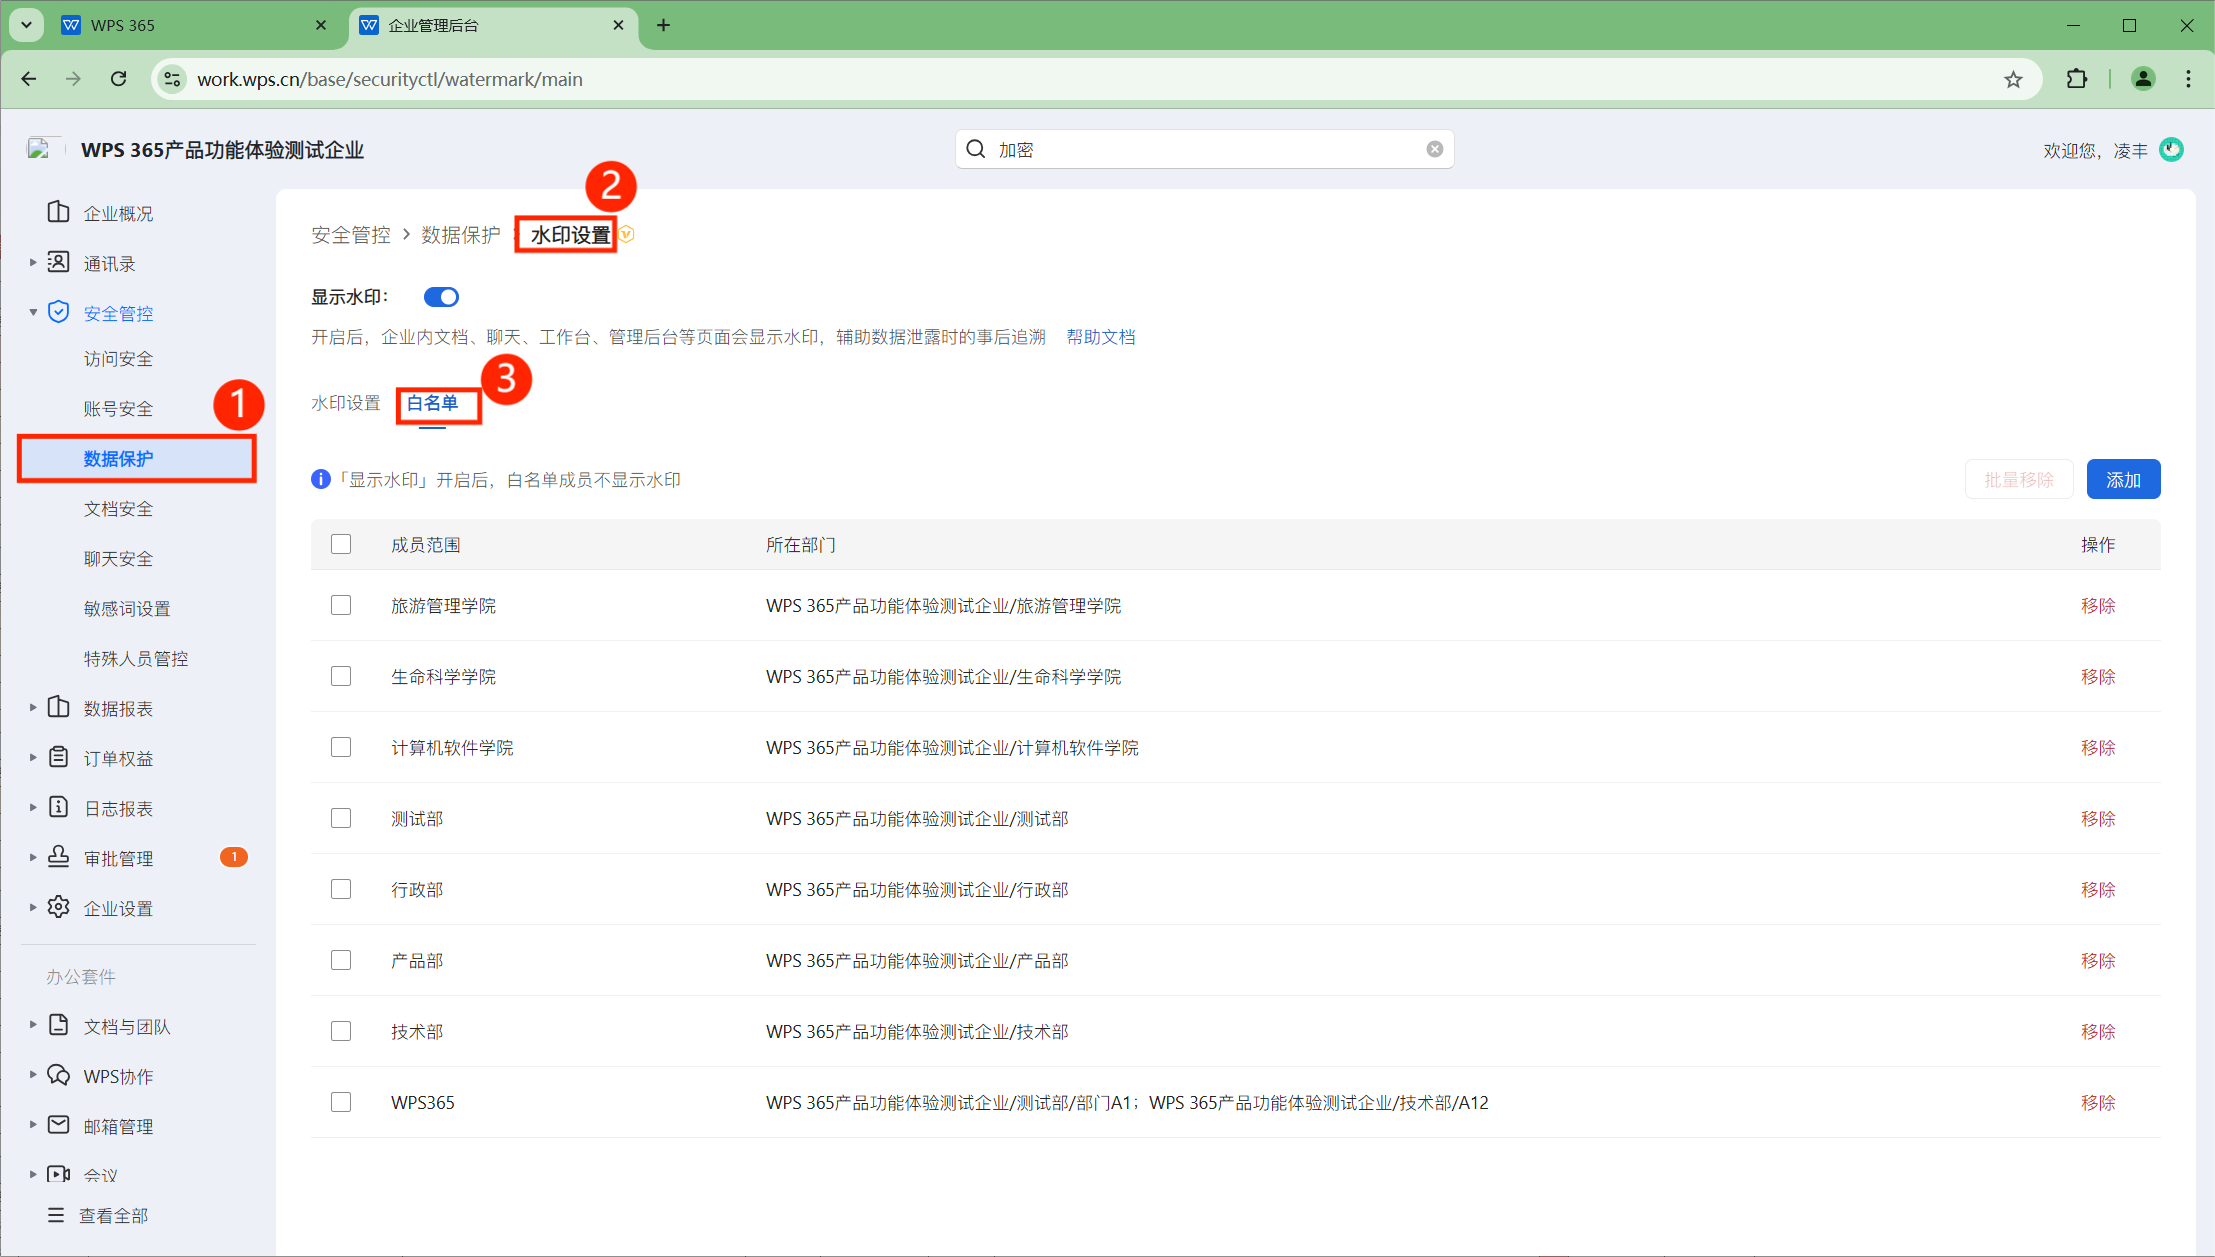Click the 企业设置 gear icon

click(x=59, y=907)
